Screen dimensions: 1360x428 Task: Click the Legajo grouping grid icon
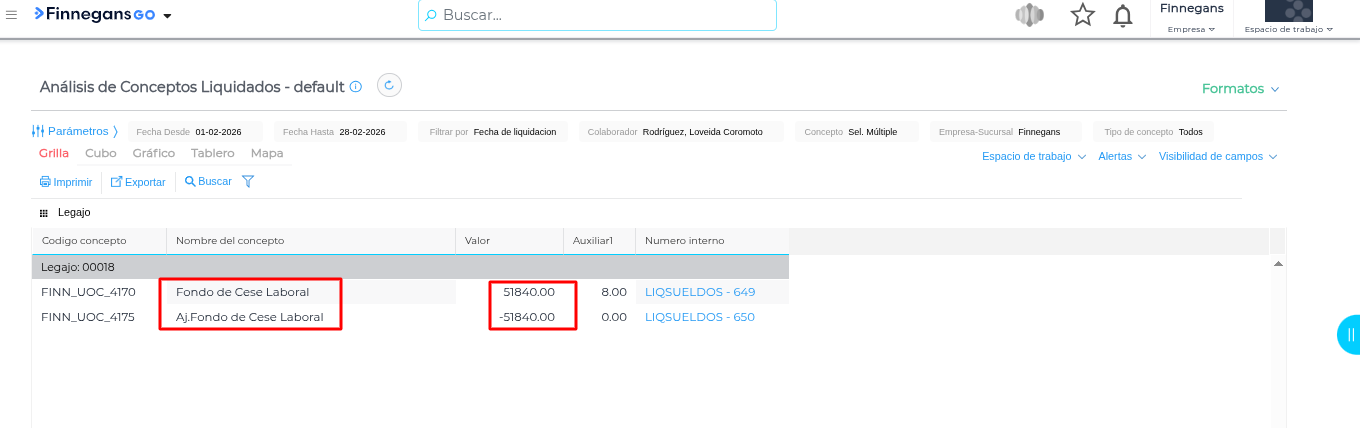[x=43, y=213]
